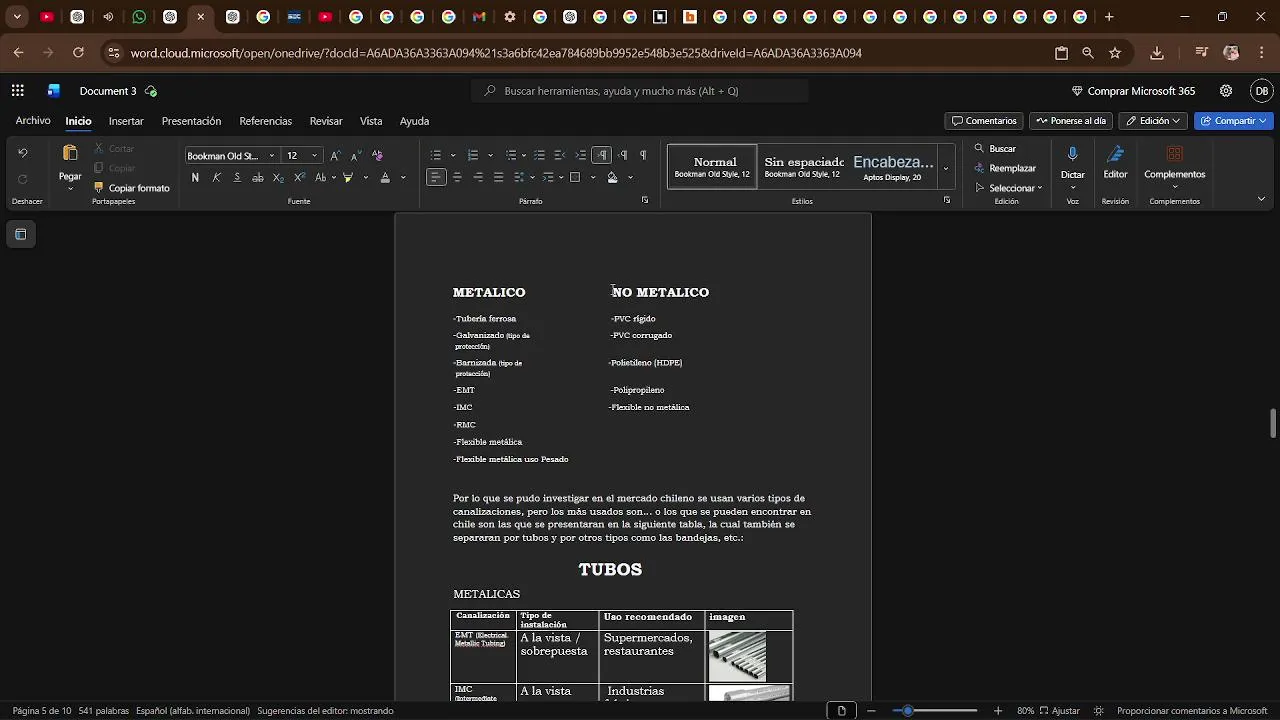The height and width of the screenshot is (720, 1280).
Task: Open the font name dropdown
Action: pos(271,156)
